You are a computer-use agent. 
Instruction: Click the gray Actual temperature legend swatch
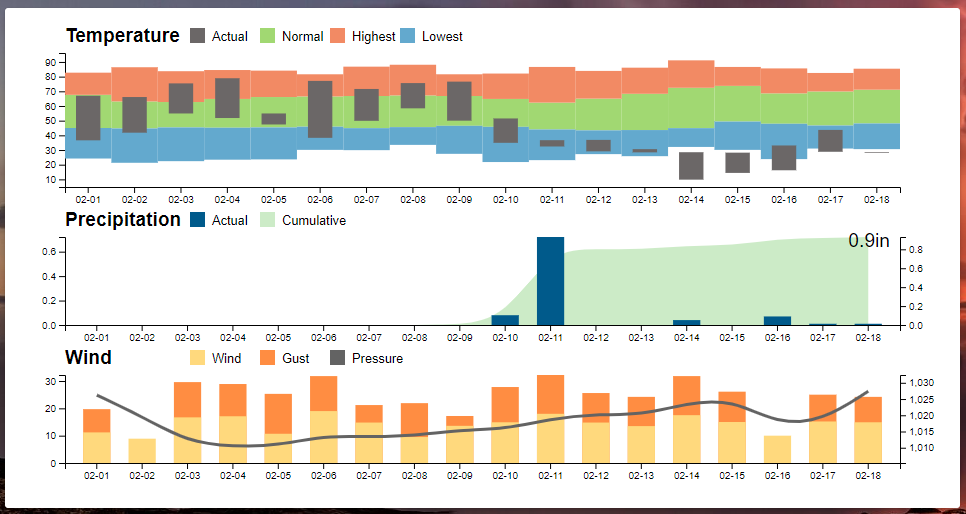tap(198, 36)
